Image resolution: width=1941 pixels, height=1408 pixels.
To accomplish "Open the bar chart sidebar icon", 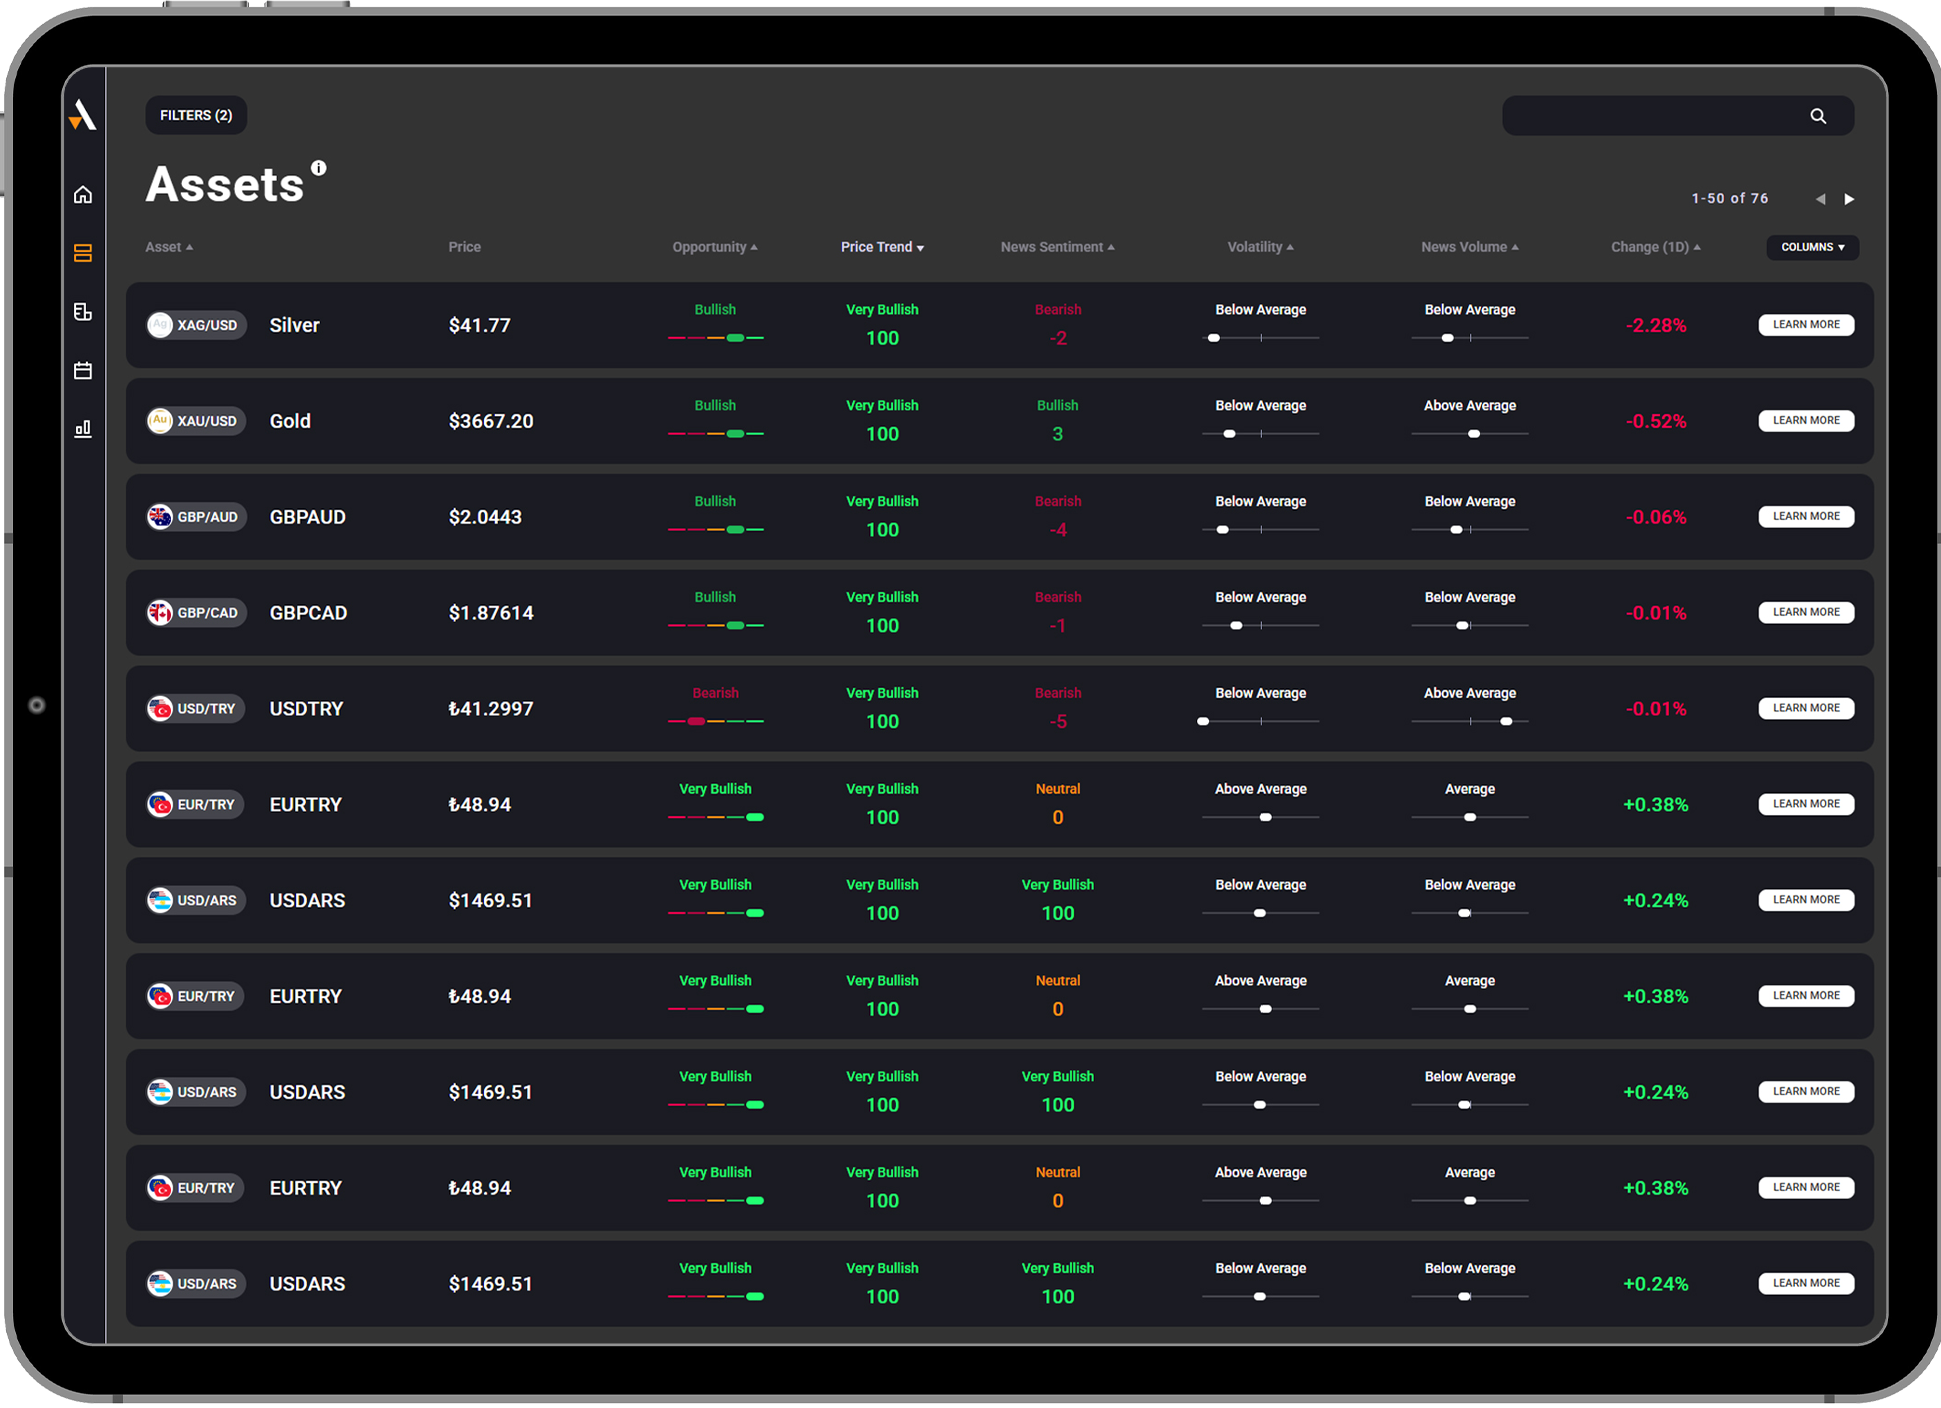I will [83, 429].
